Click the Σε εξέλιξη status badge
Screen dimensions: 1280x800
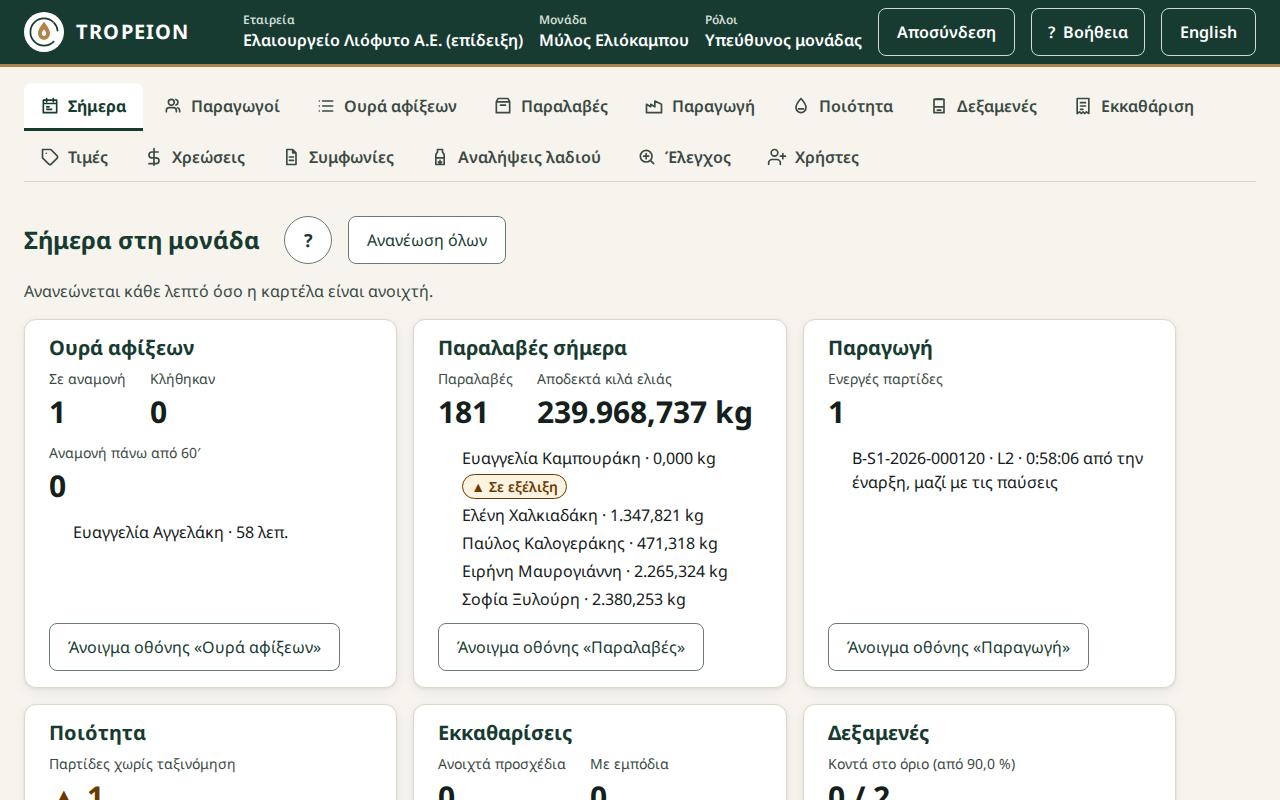[515, 487]
